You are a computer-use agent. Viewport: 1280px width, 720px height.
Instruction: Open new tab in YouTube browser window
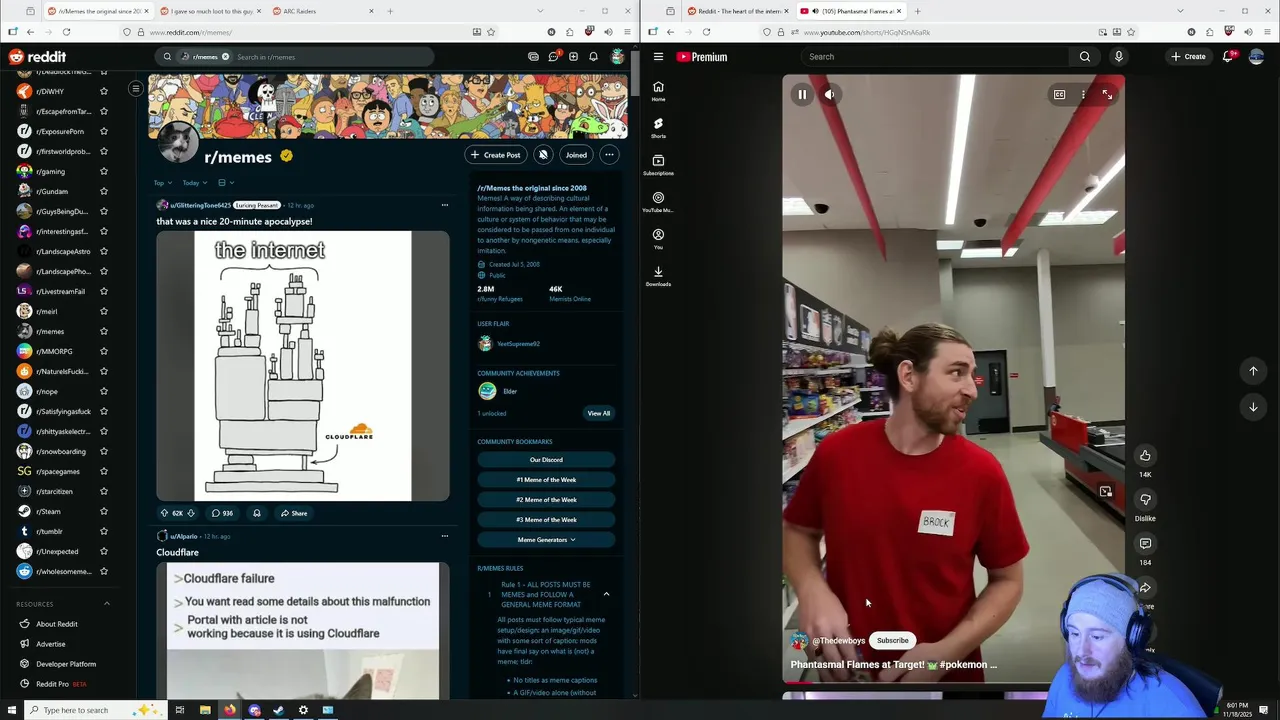(918, 11)
